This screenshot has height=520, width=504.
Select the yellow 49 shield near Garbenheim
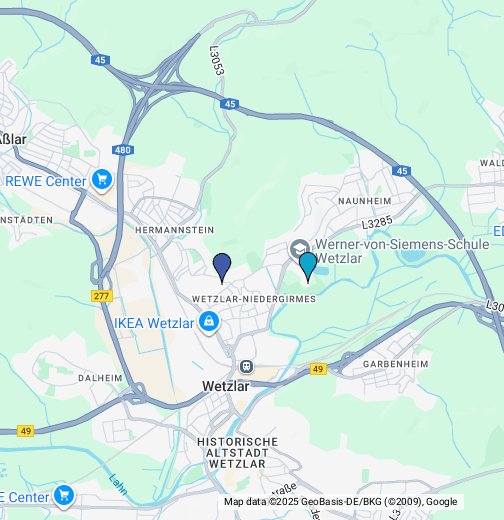point(318,369)
